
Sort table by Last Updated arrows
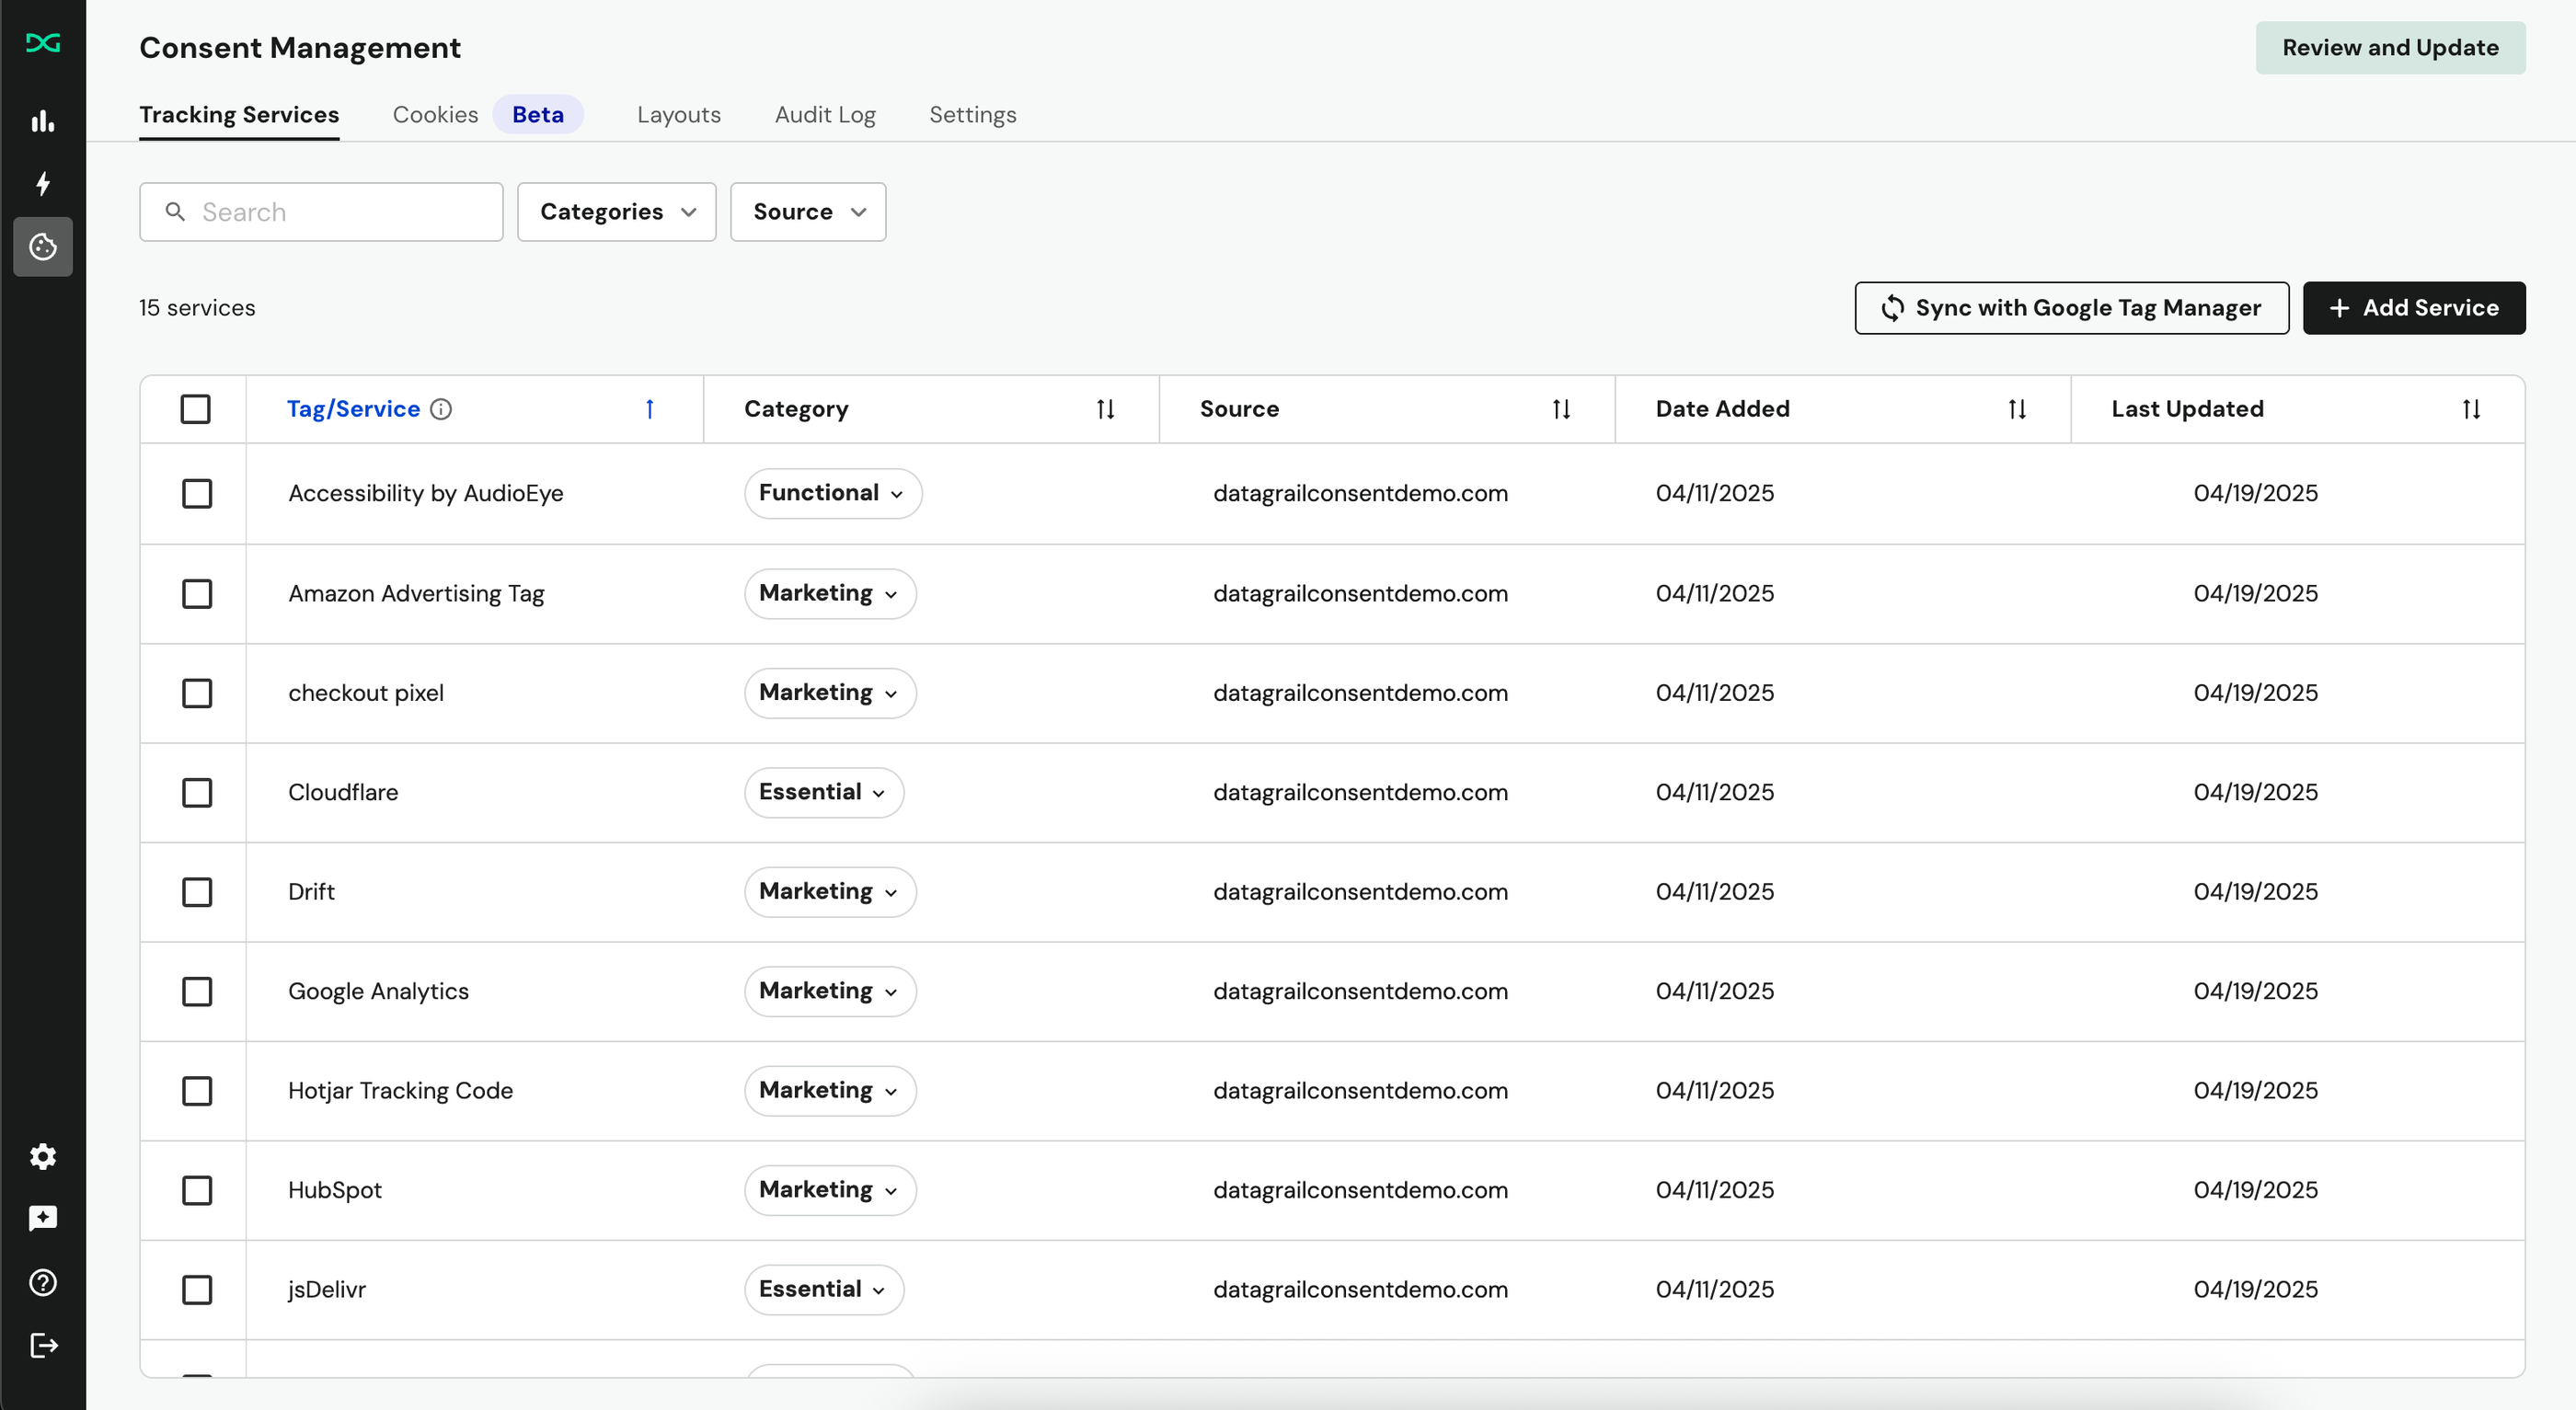(2471, 409)
